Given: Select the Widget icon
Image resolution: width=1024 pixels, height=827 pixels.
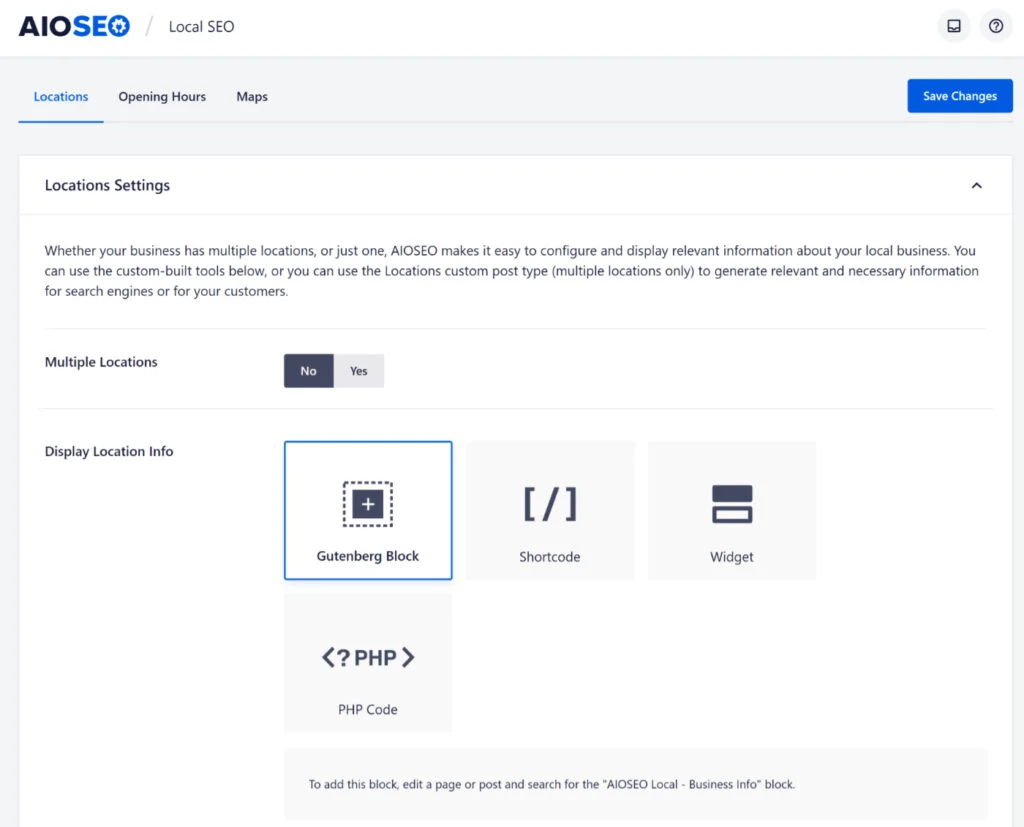Looking at the screenshot, I should [x=732, y=504].
